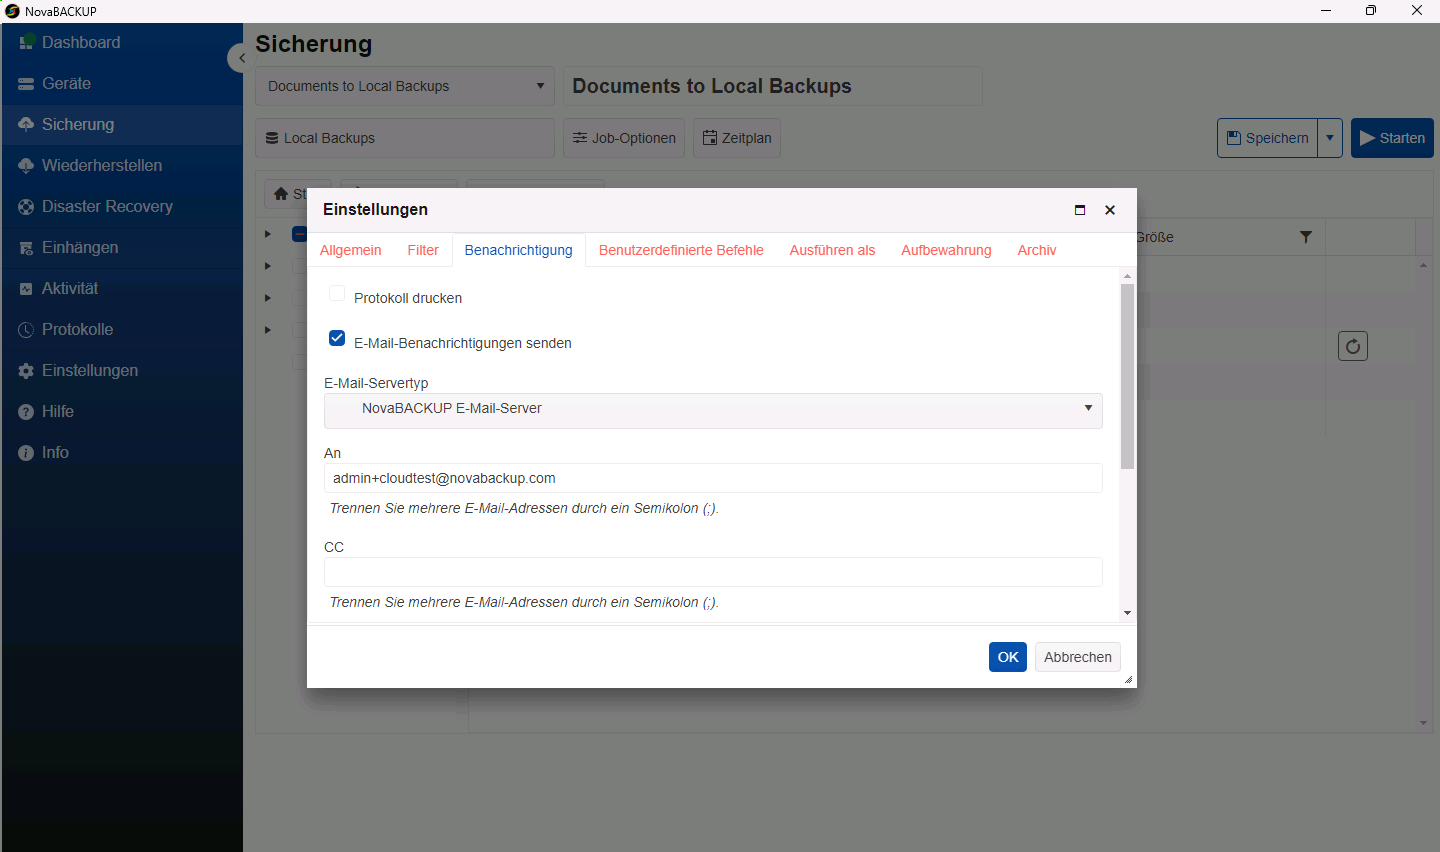Image resolution: width=1440 pixels, height=852 pixels.
Task: Show the Info page from sidebar
Action: (122, 453)
